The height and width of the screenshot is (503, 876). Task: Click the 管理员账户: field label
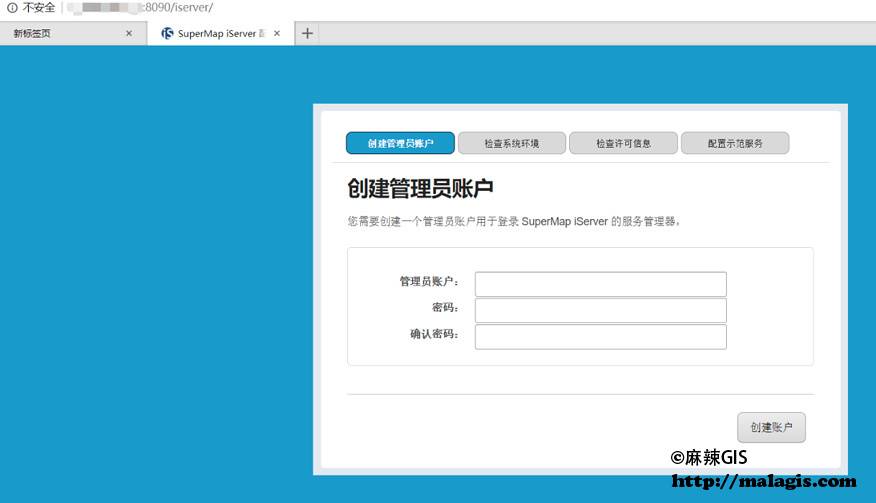(429, 281)
